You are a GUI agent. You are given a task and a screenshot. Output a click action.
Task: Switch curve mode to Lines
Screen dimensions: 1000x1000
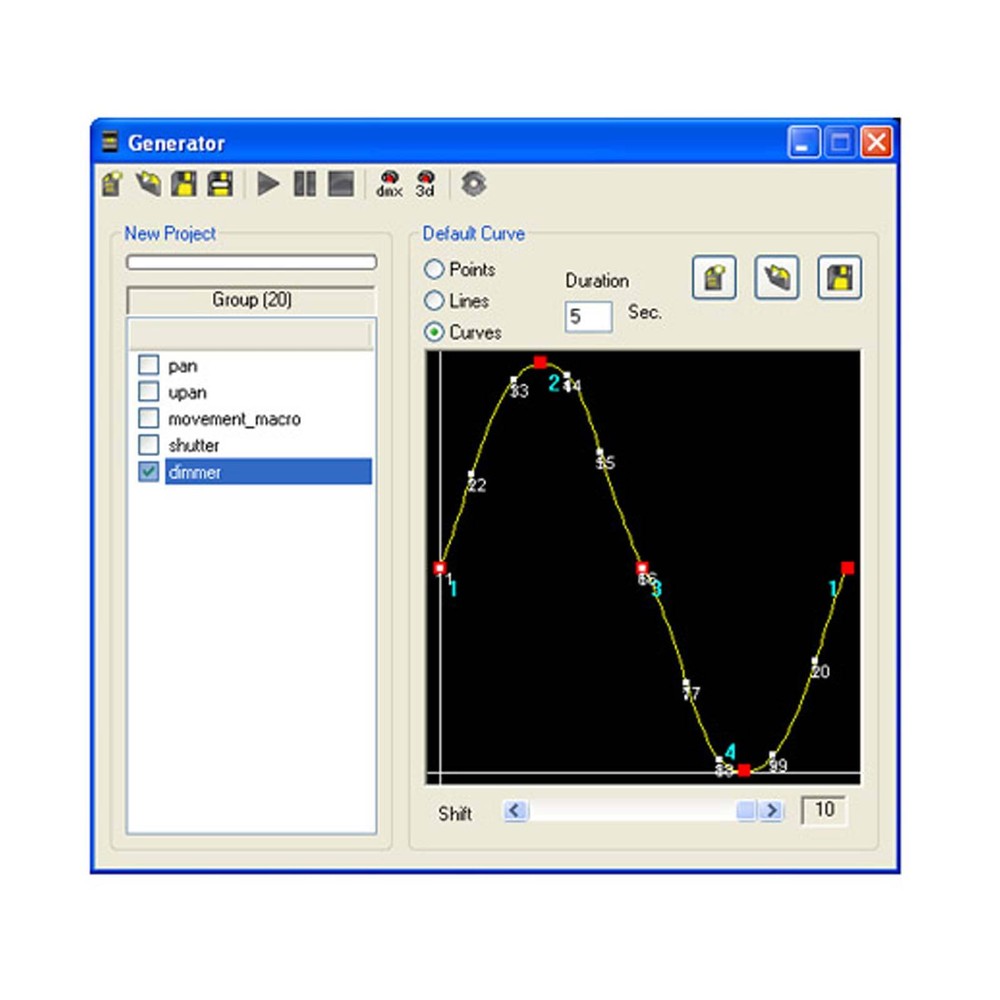[434, 301]
